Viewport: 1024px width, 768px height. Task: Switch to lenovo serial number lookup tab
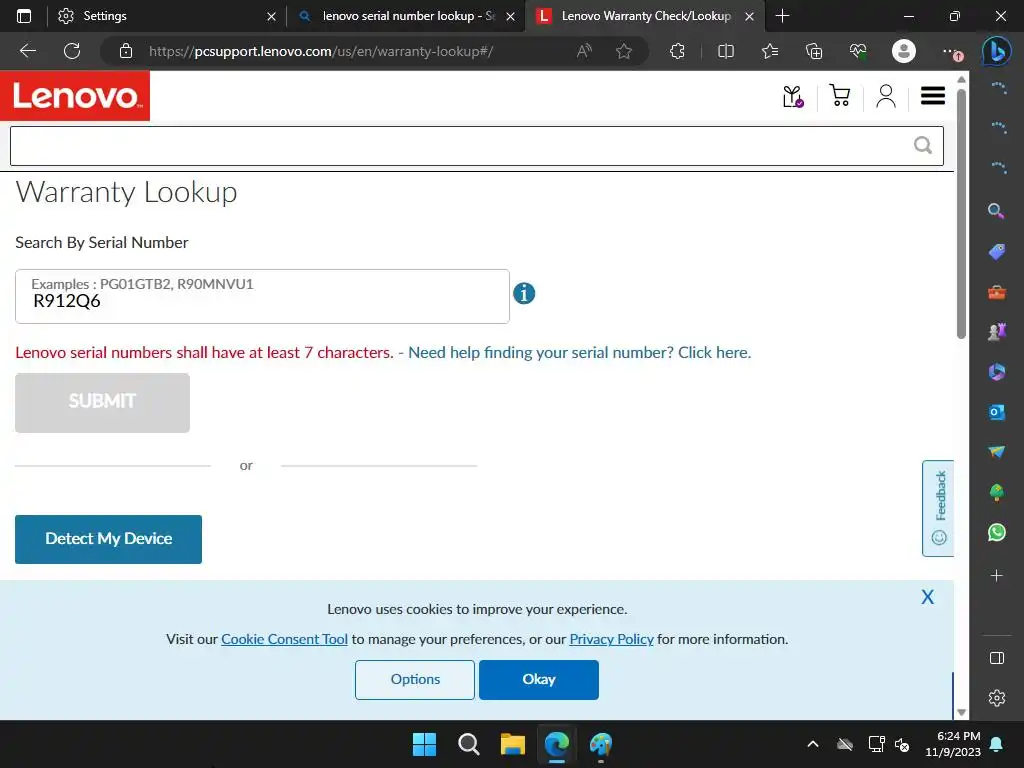406,16
